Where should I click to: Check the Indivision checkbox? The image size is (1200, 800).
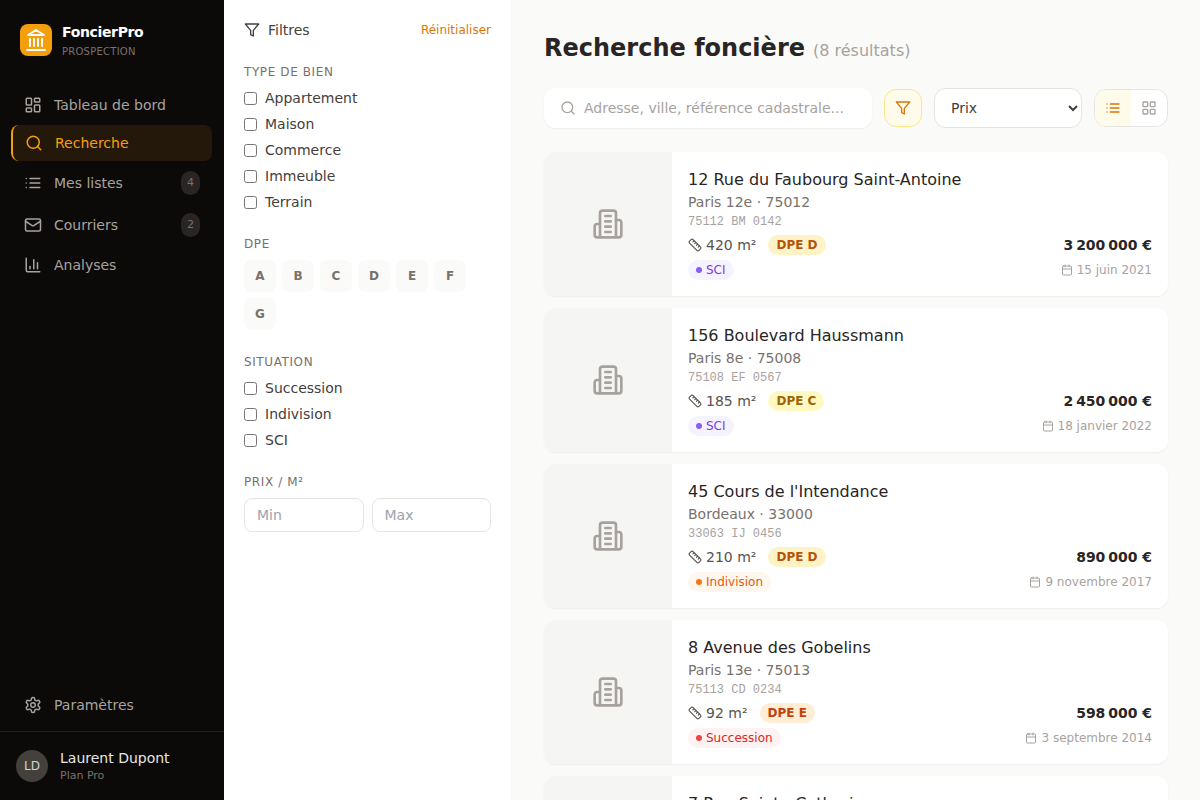pos(251,414)
